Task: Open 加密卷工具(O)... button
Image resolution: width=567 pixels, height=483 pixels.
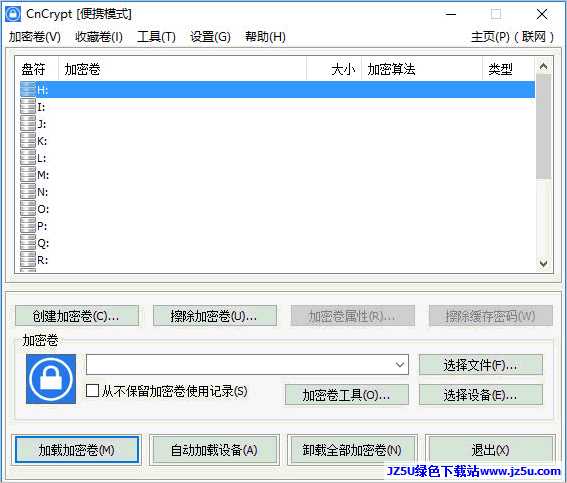Action: tap(347, 395)
